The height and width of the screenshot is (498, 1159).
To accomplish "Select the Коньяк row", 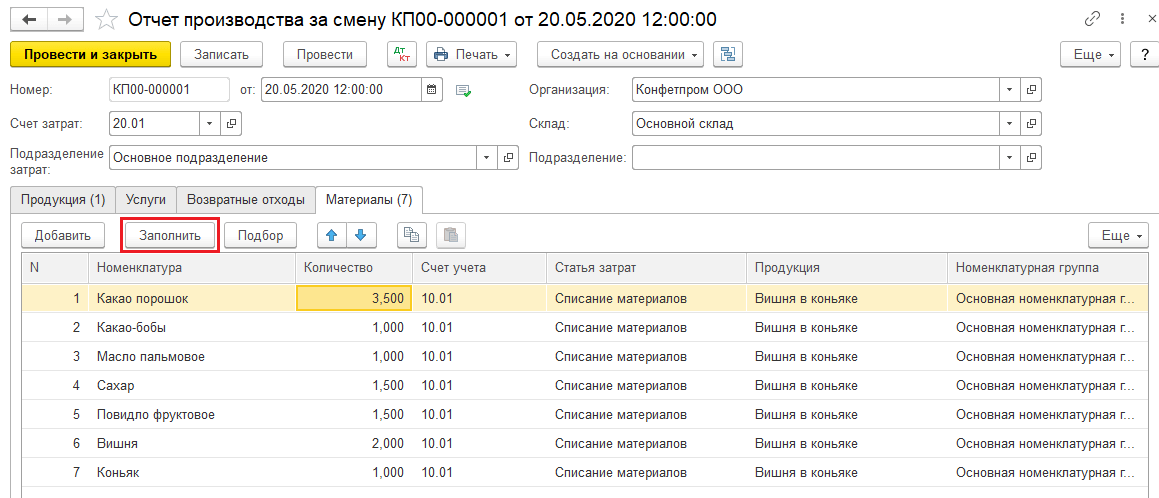I will (585, 472).
